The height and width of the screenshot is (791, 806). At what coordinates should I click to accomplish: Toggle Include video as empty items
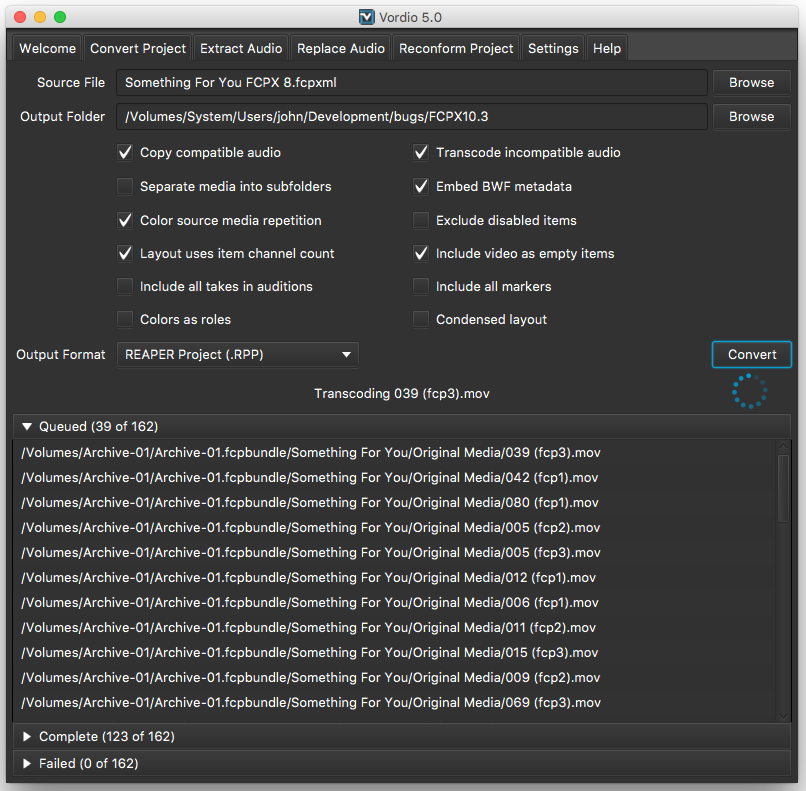coord(421,253)
